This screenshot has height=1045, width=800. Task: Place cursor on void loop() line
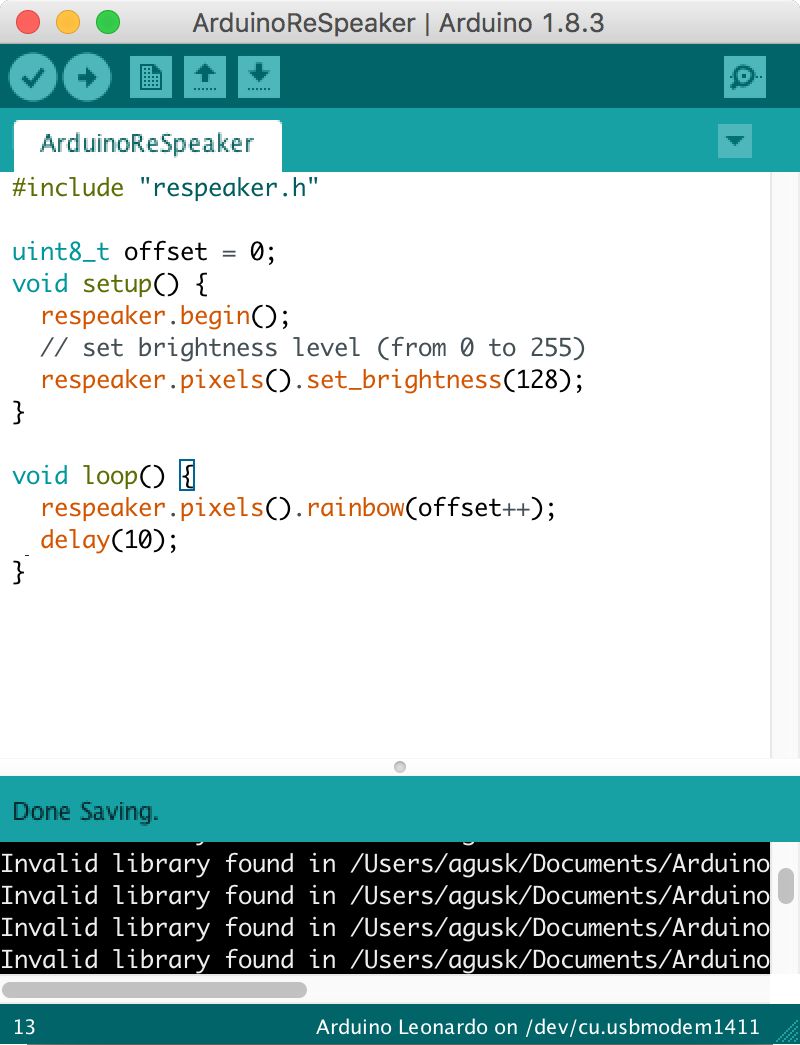point(104,476)
